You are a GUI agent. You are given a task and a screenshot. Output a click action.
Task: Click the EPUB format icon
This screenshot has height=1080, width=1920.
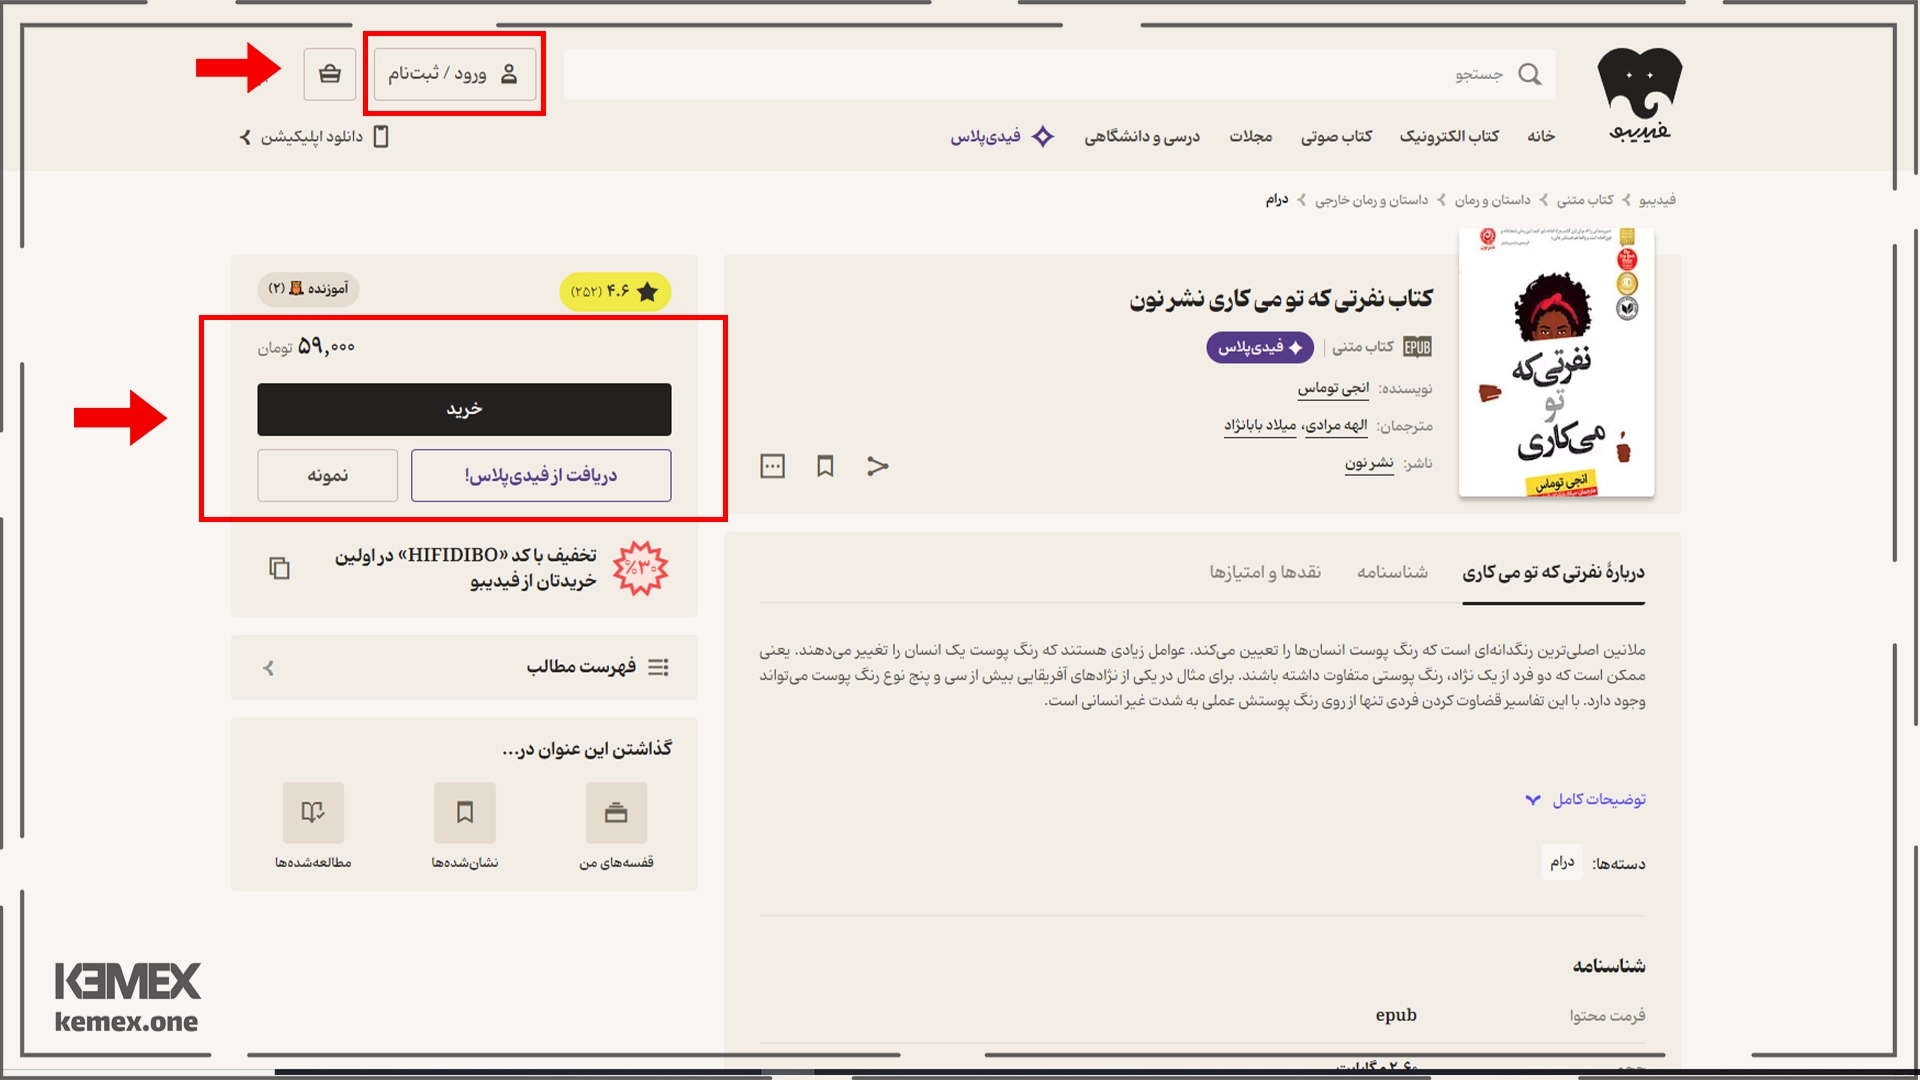[1417, 347]
